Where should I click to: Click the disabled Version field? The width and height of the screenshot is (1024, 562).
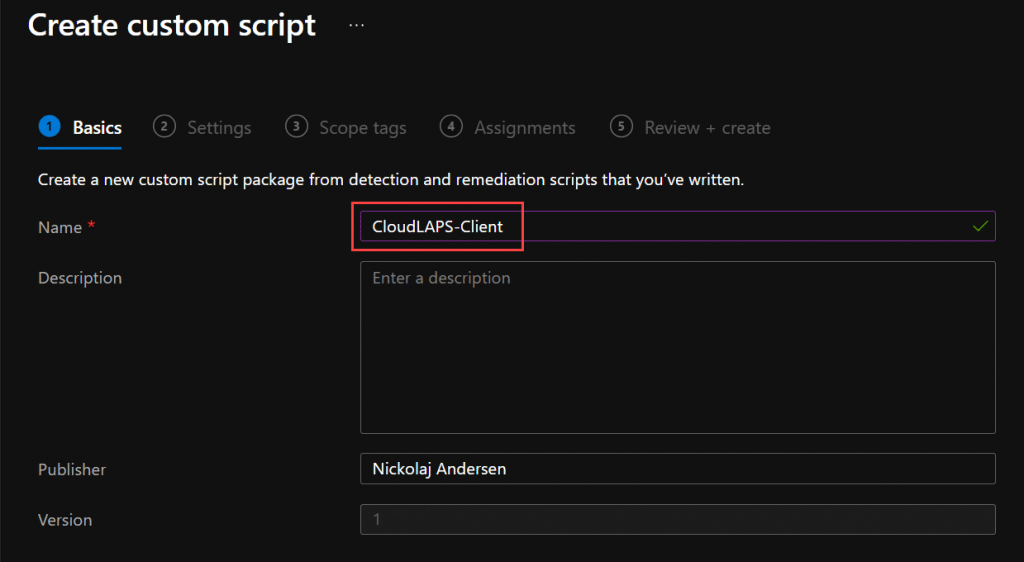[677, 520]
